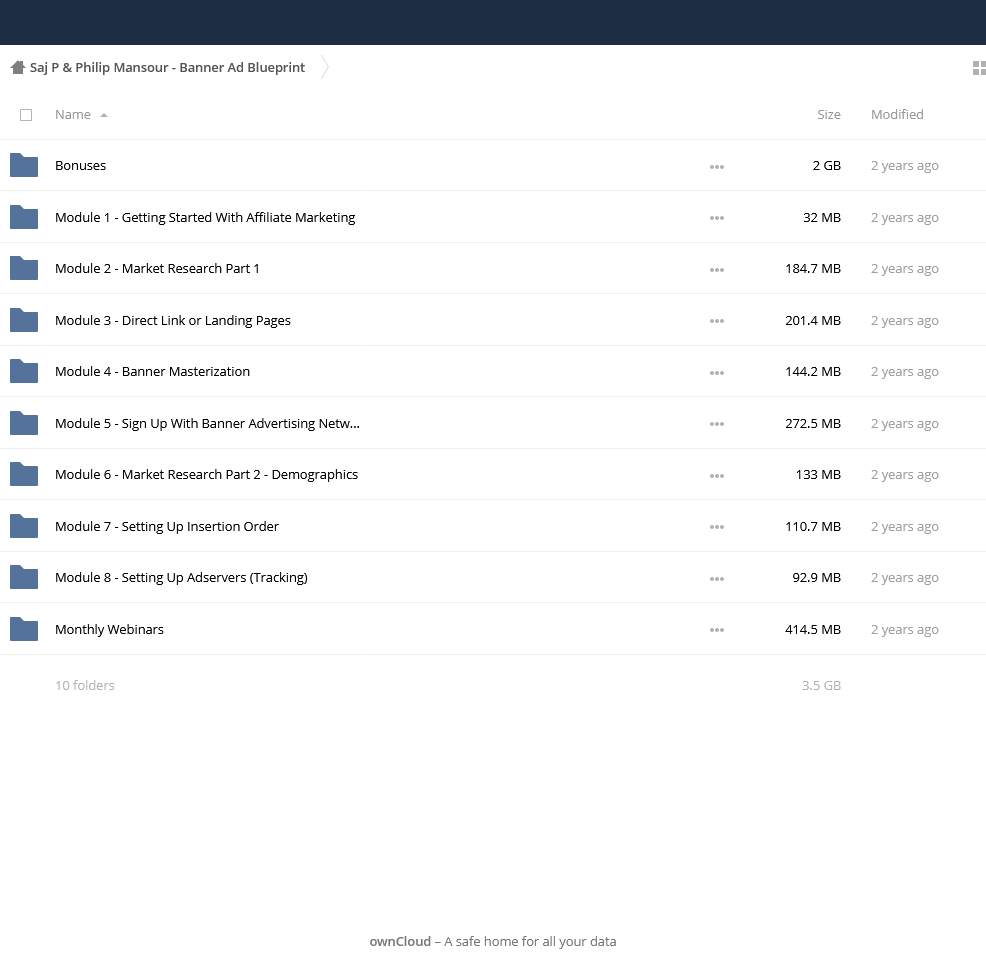Open actions menu for Module 2
Screen dimensions: 986x971
click(717, 270)
